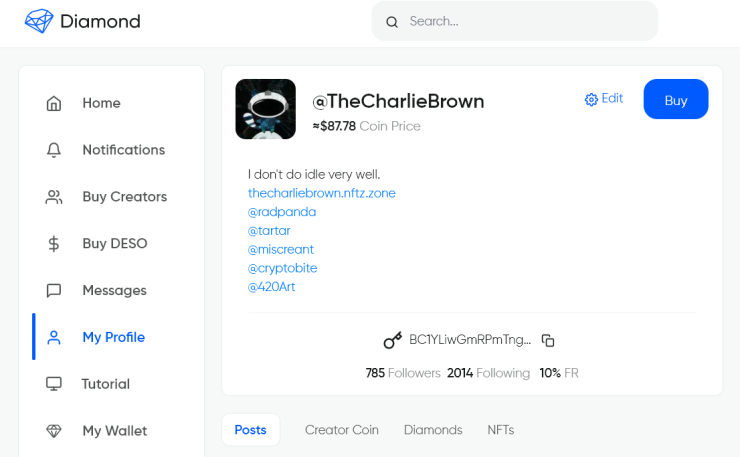Click the Diamond logo icon

pos(39,21)
